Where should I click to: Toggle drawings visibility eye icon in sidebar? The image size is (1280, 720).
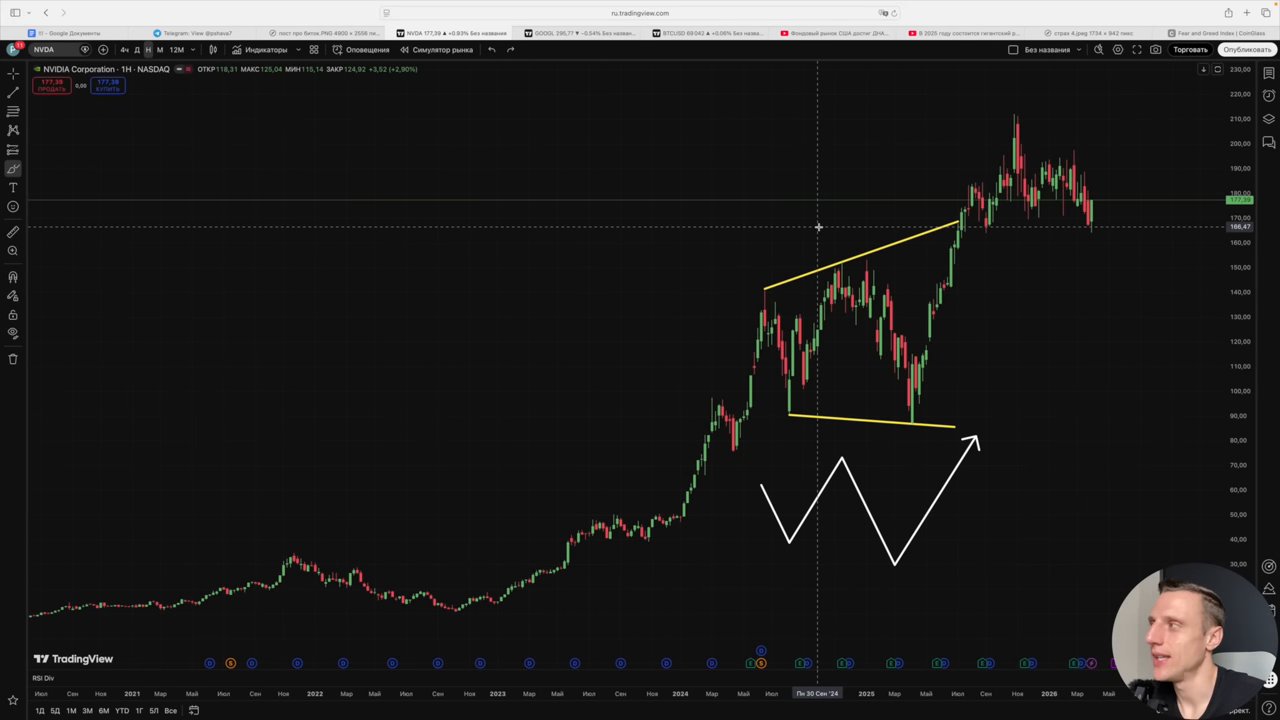click(13, 333)
